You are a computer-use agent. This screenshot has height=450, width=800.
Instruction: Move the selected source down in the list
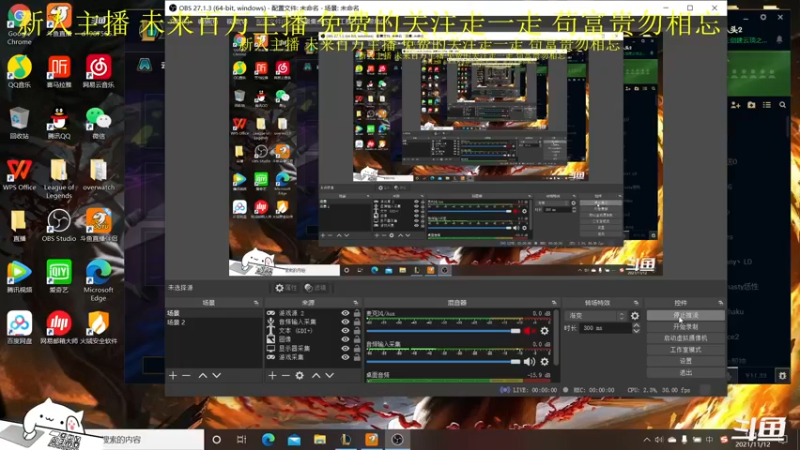click(330, 376)
